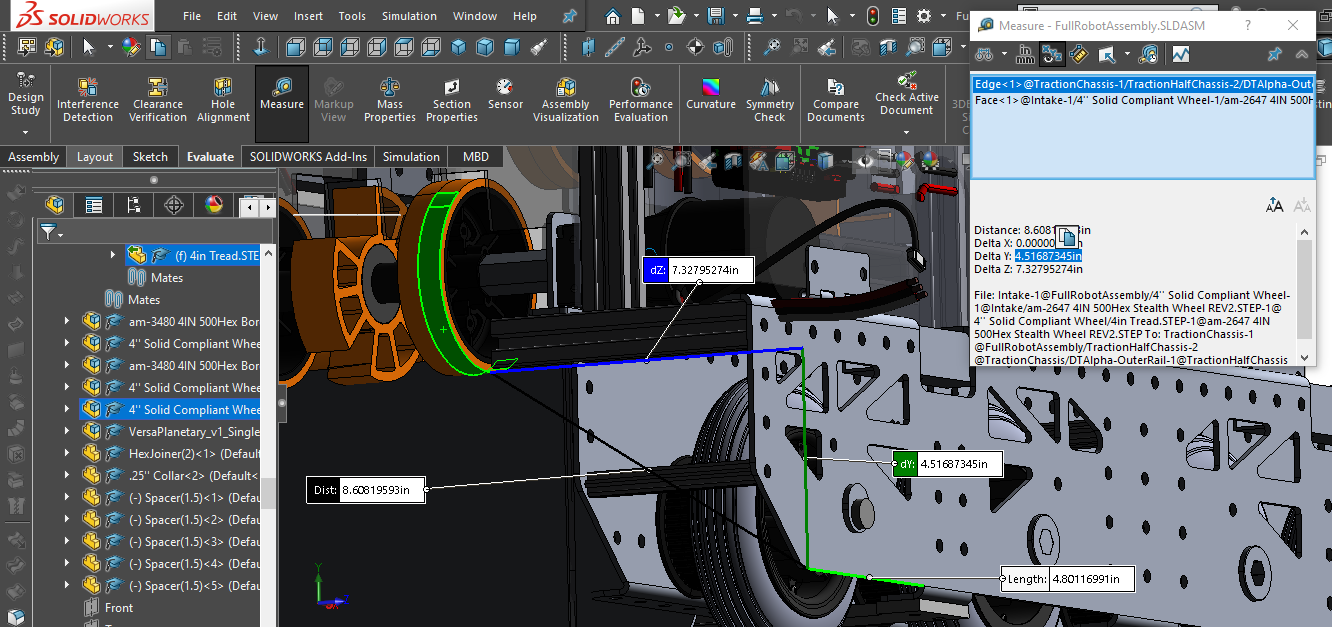Open Options gear icon
The height and width of the screenshot is (627, 1332).
click(923, 16)
